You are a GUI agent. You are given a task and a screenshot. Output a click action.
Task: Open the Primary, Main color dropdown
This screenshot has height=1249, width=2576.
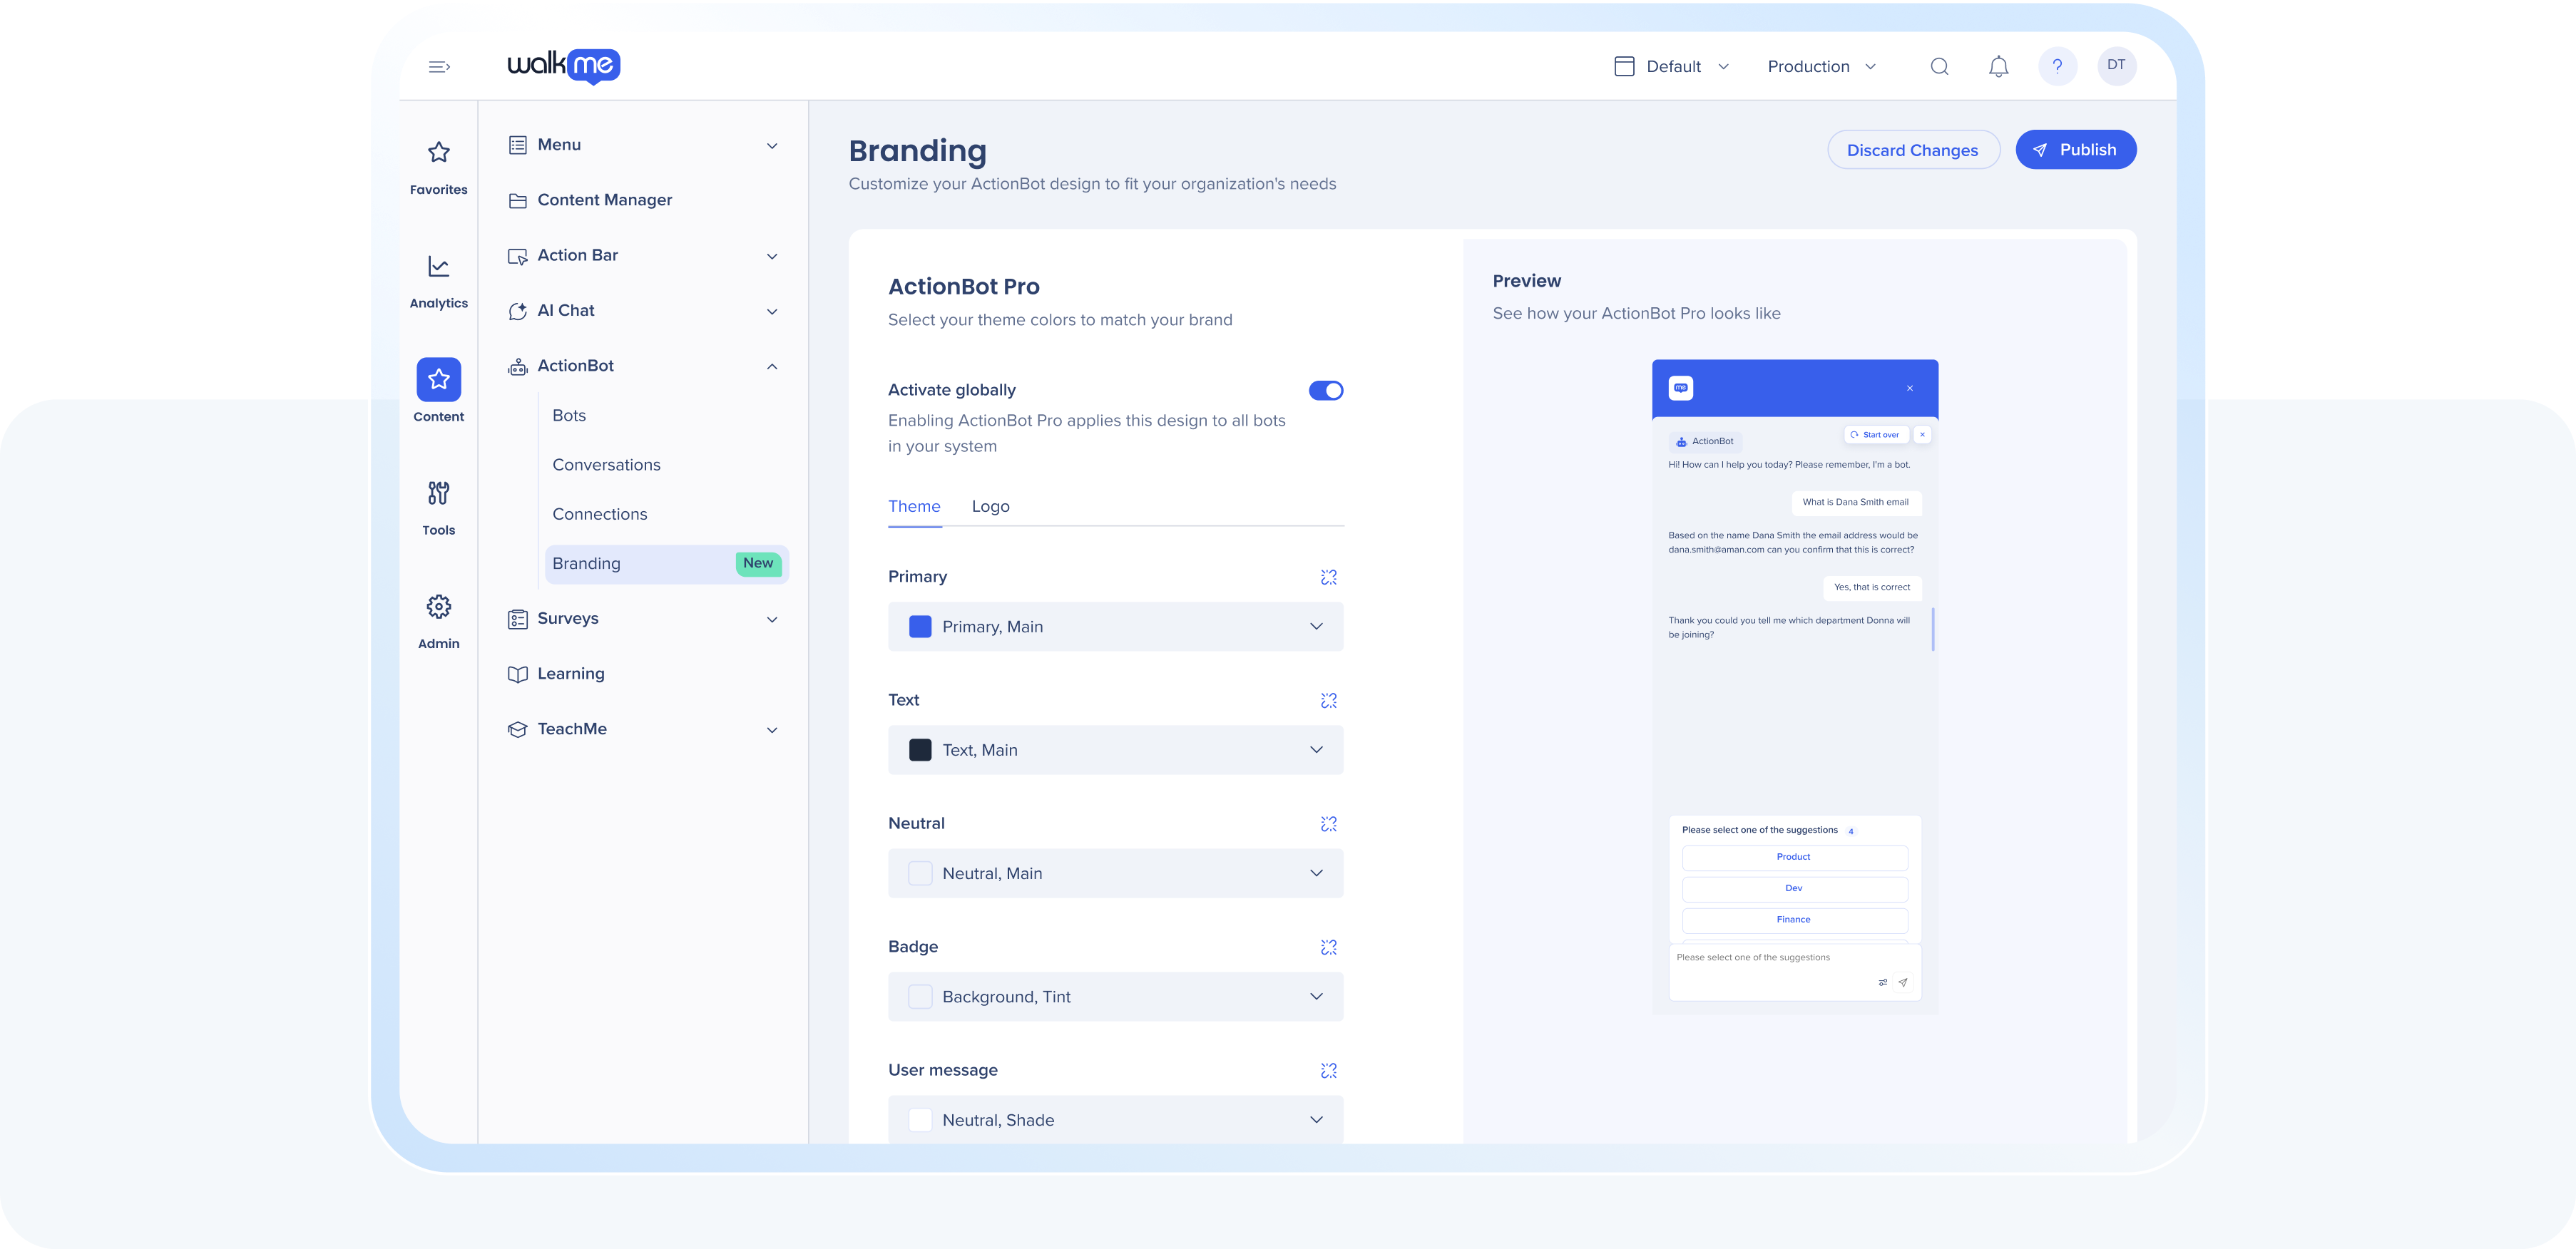tap(1115, 627)
